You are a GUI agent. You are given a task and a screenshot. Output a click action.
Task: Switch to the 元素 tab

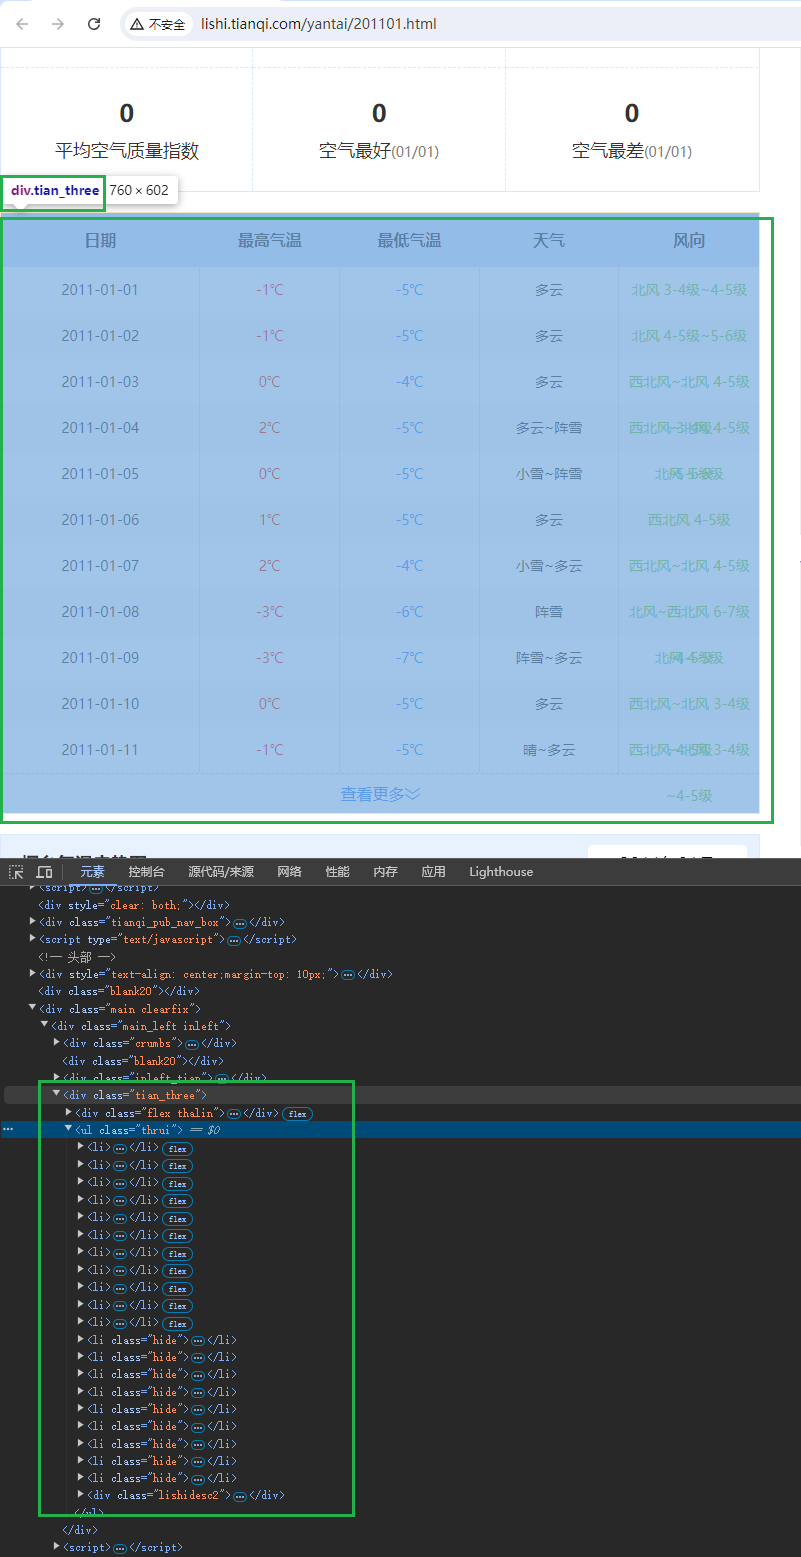92,872
